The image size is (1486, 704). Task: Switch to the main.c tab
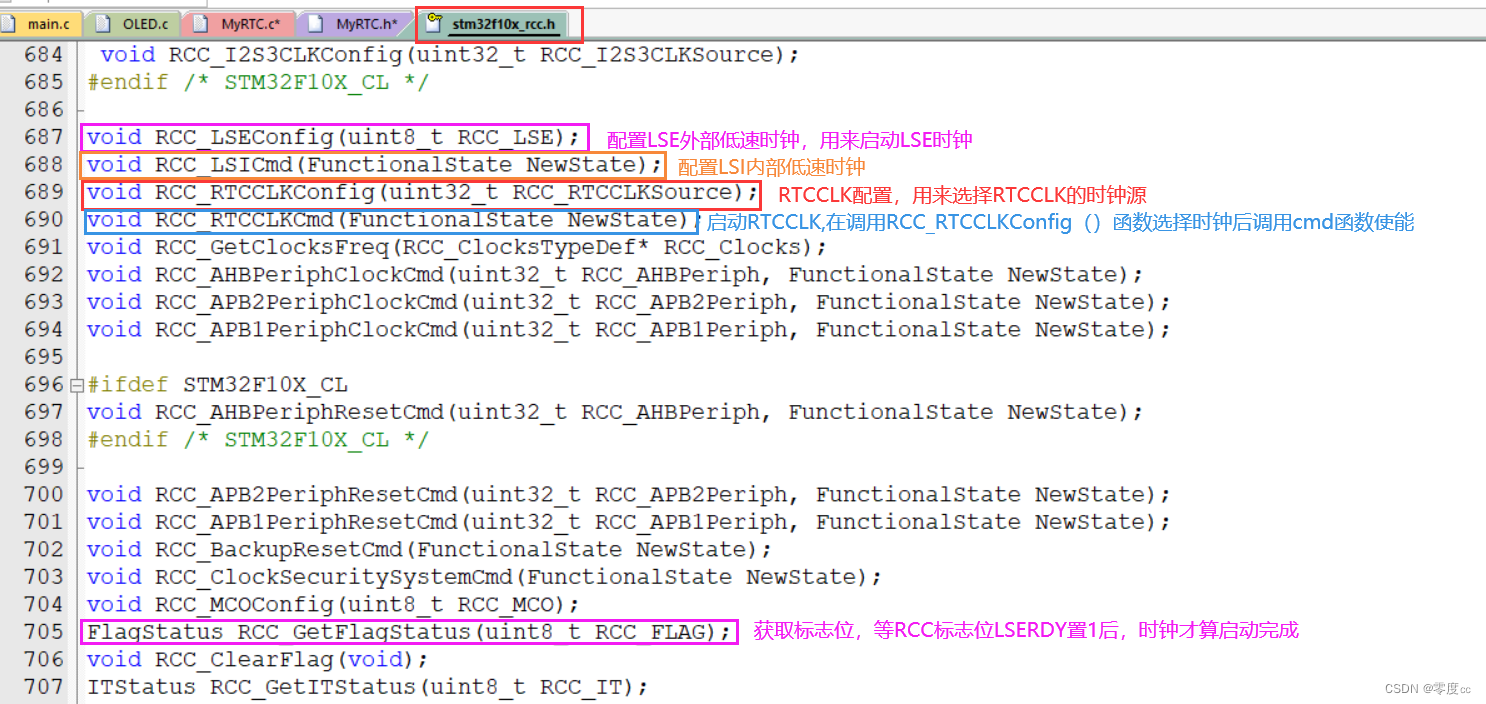40,22
